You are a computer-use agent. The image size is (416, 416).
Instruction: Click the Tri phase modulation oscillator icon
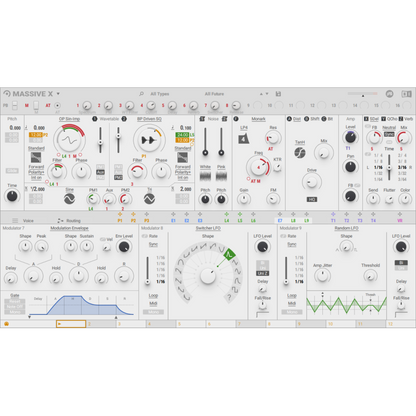[149, 199]
